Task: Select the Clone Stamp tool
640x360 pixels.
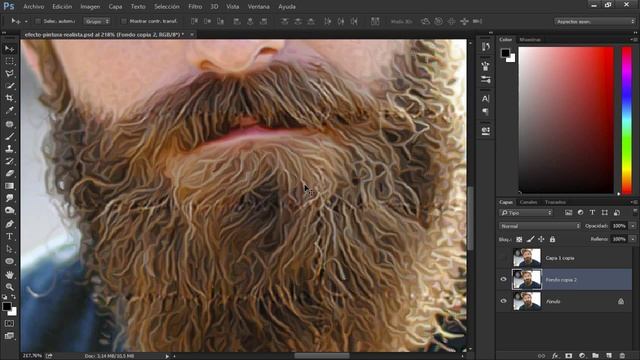Action: [x=9, y=149]
